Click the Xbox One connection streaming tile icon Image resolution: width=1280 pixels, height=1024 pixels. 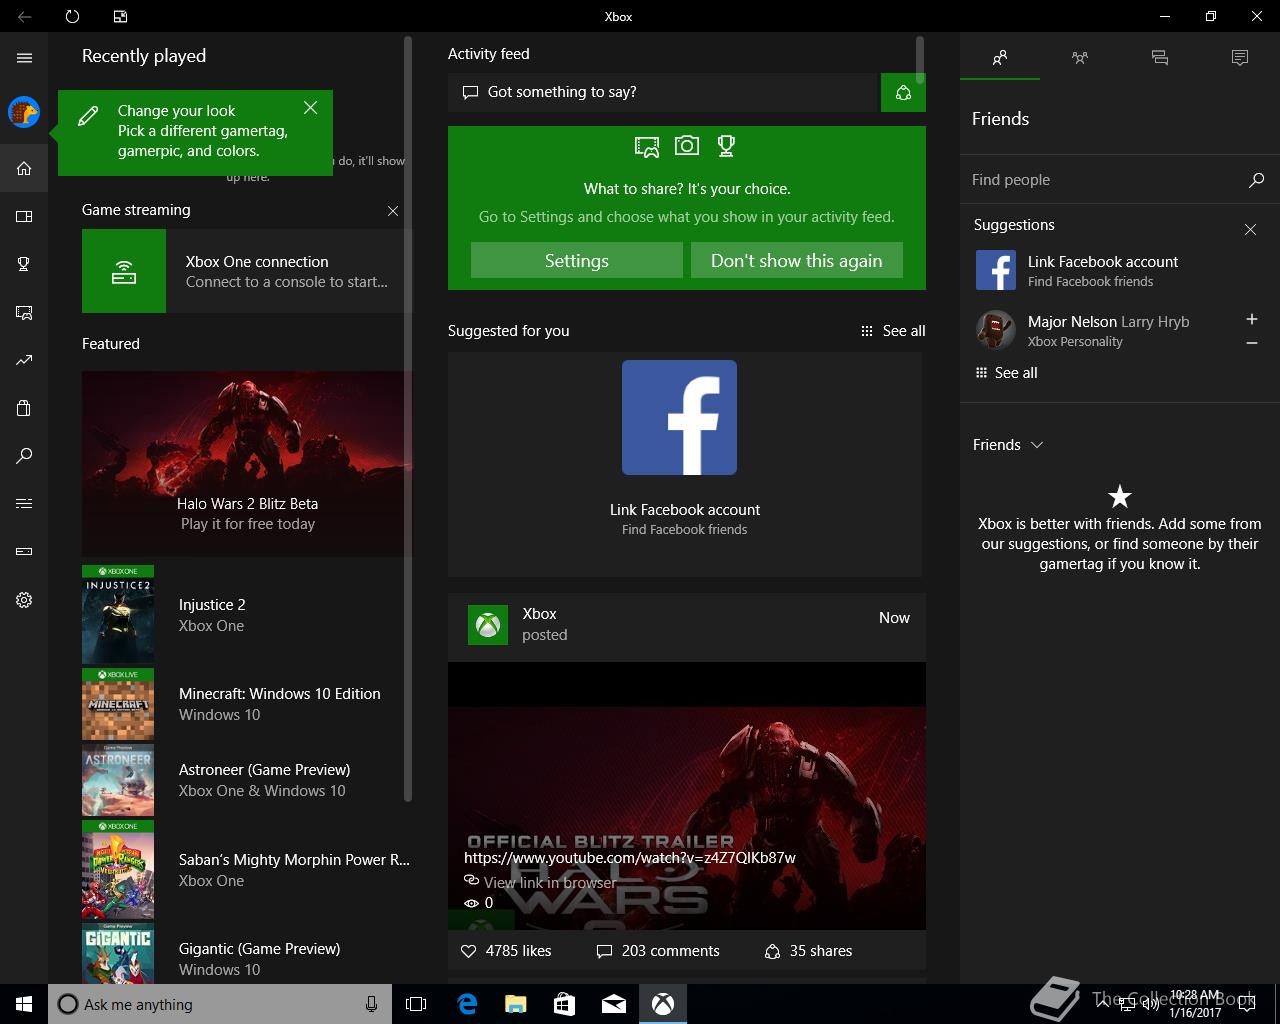click(x=124, y=271)
